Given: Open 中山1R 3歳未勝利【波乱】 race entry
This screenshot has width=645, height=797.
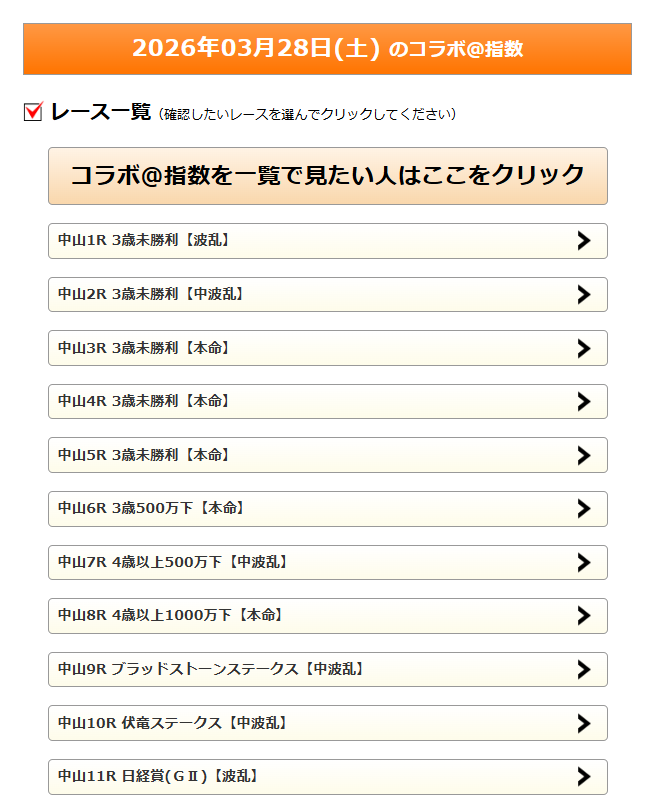Looking at the screenshot, I should pyautogui.click(x=145, y=241).
